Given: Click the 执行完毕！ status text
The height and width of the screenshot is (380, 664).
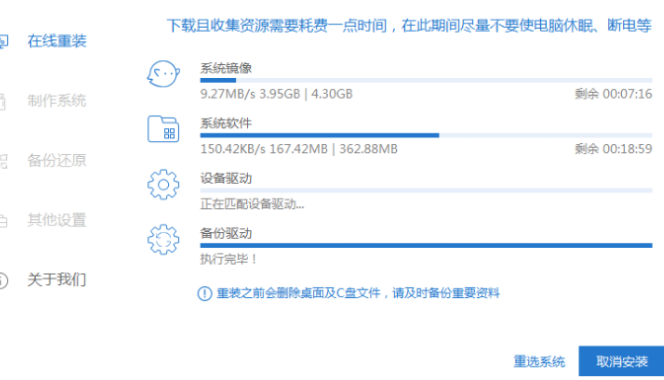Looking at the screenshot, I should point(229,259).
